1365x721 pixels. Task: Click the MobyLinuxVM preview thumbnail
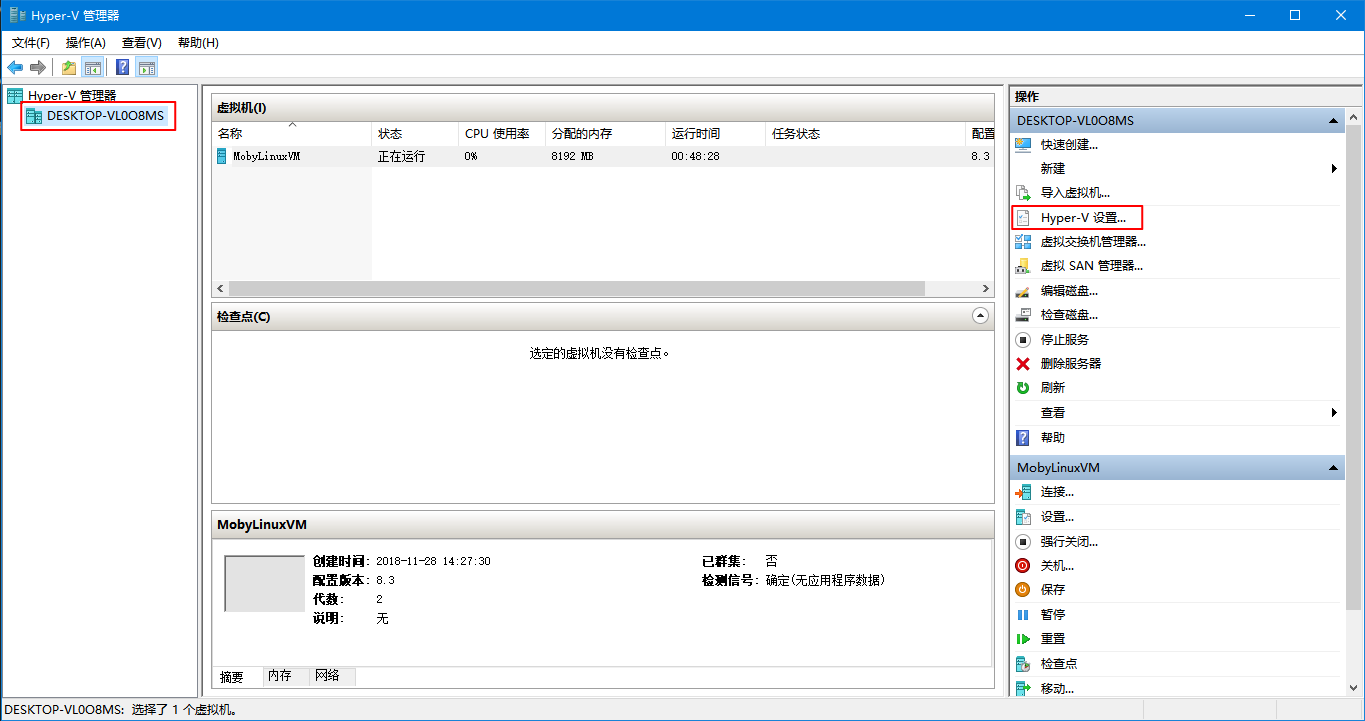click(x=264, y=583)
